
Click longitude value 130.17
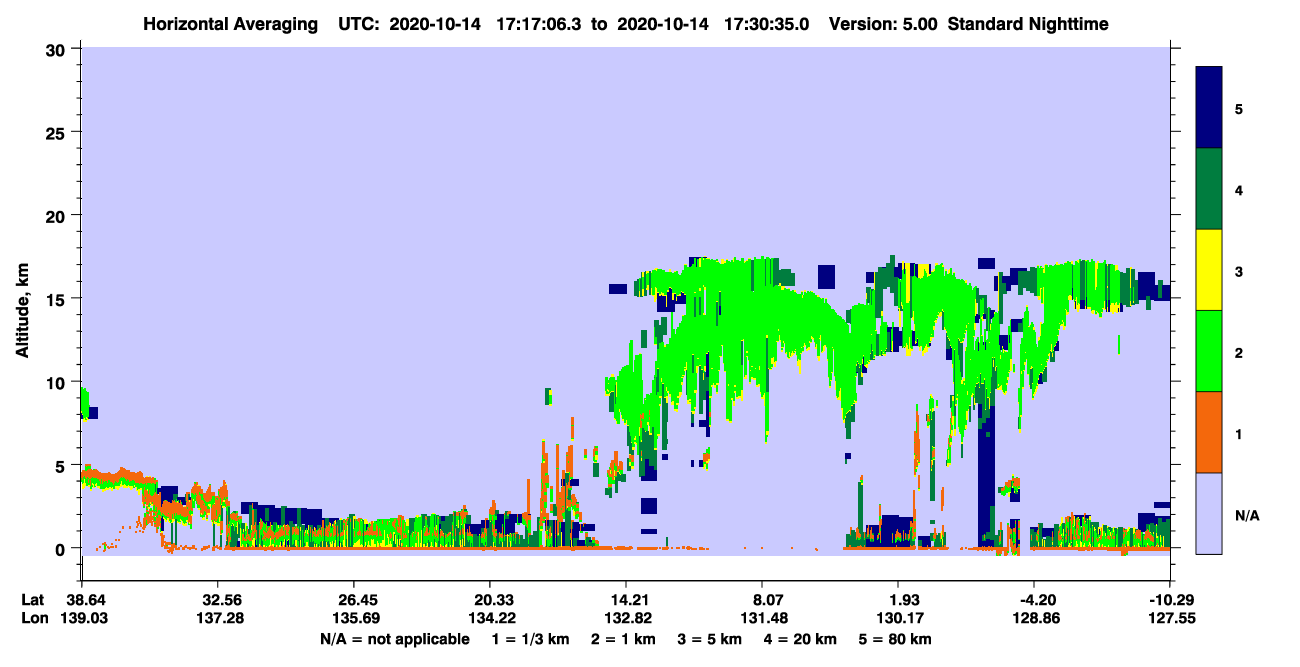click(898, 619)
